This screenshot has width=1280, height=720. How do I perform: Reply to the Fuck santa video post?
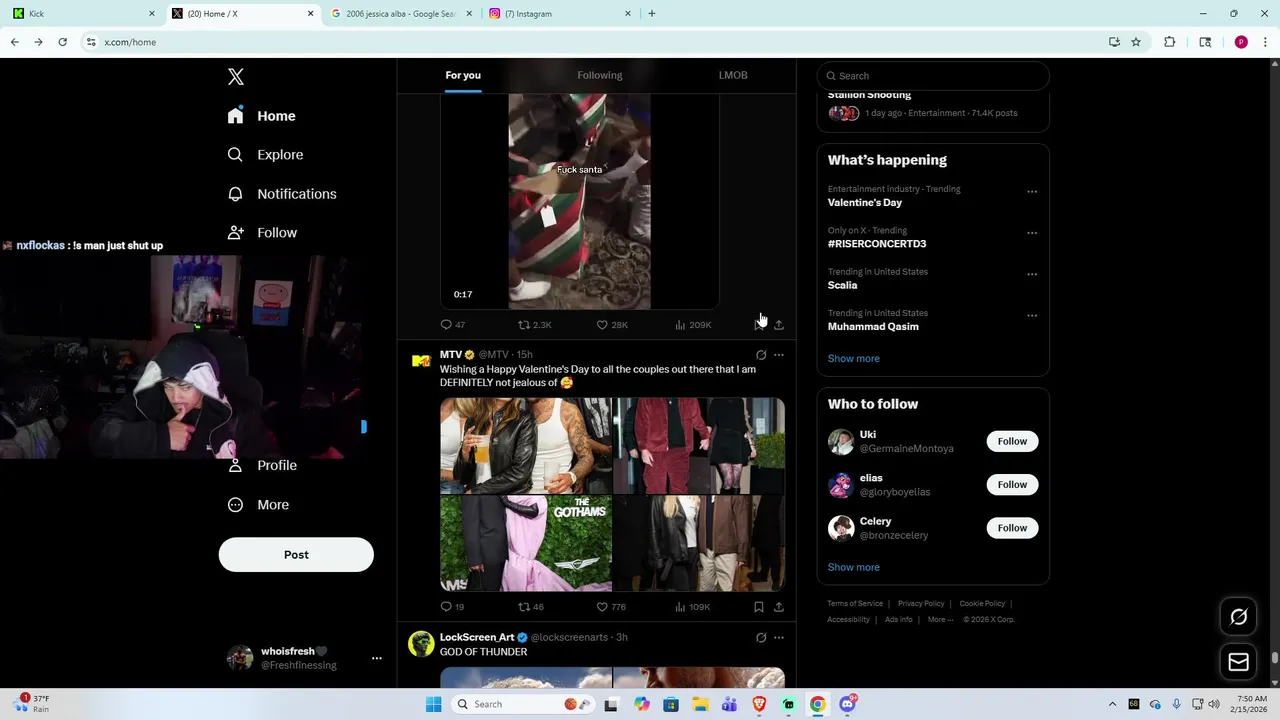coord(453,325)
